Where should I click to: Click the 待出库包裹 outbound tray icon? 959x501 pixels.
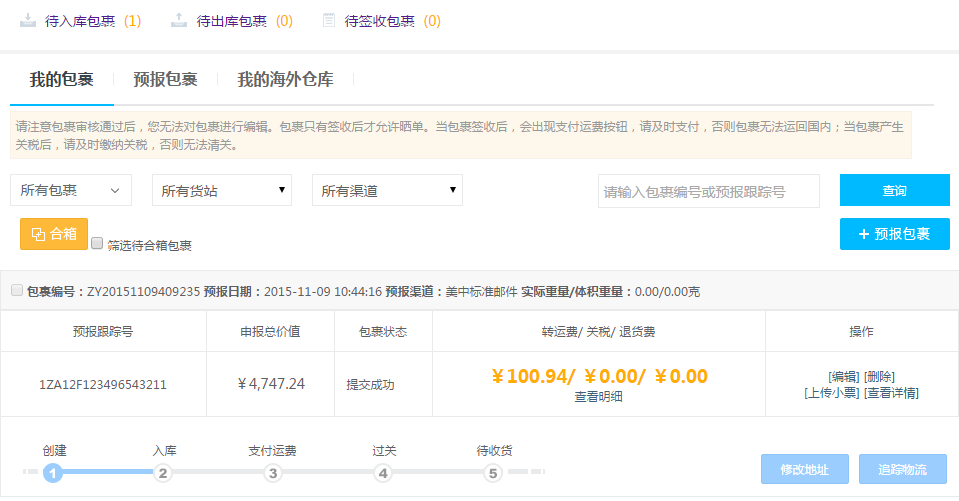click(179, 20)
